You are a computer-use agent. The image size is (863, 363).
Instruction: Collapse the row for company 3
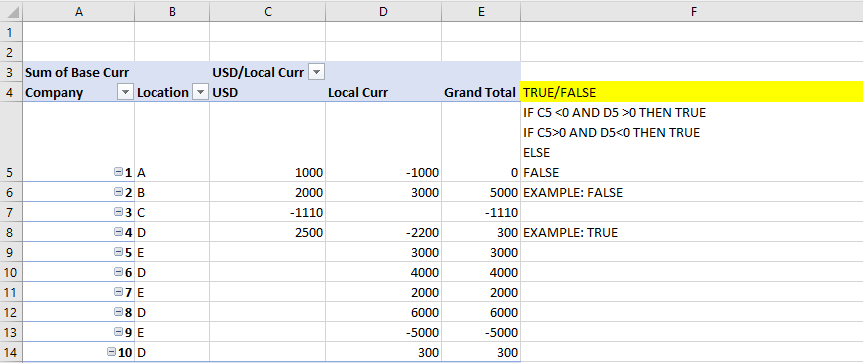(118, 212)
